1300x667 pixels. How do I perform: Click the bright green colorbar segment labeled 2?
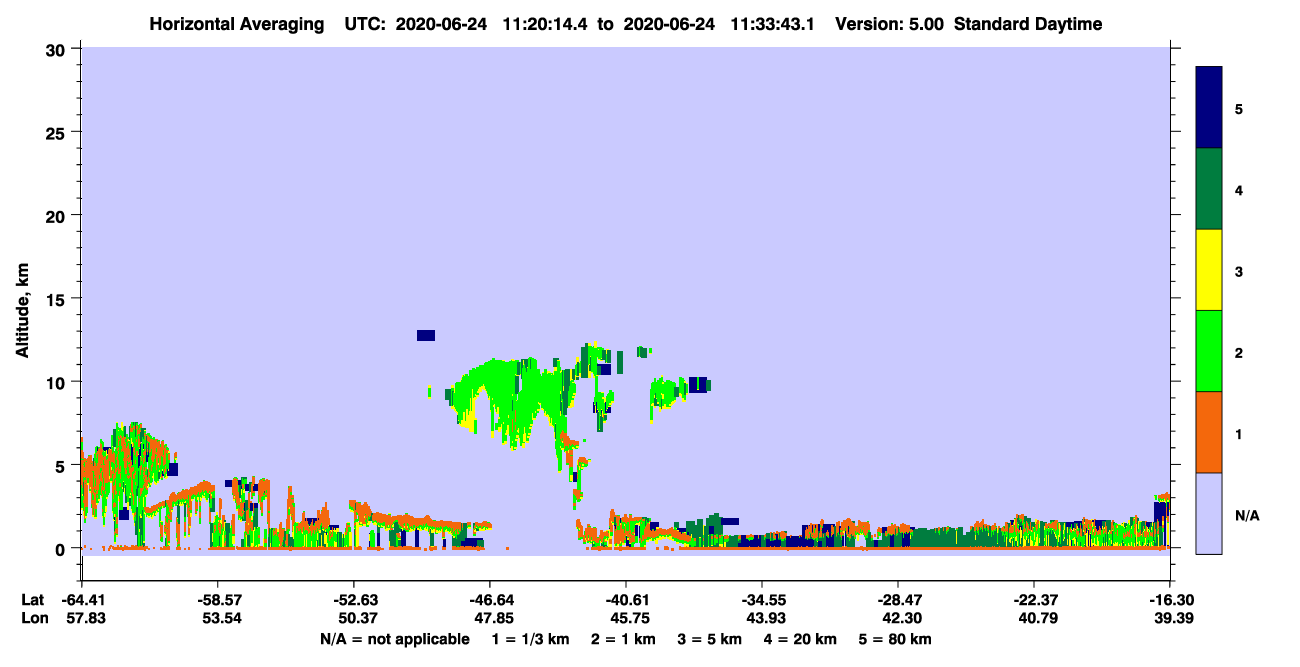1209,351
